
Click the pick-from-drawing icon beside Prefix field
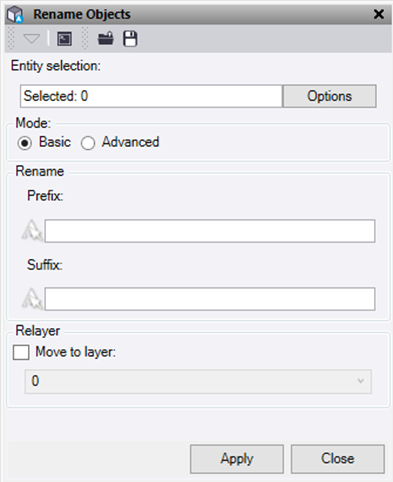click(32, 230)
